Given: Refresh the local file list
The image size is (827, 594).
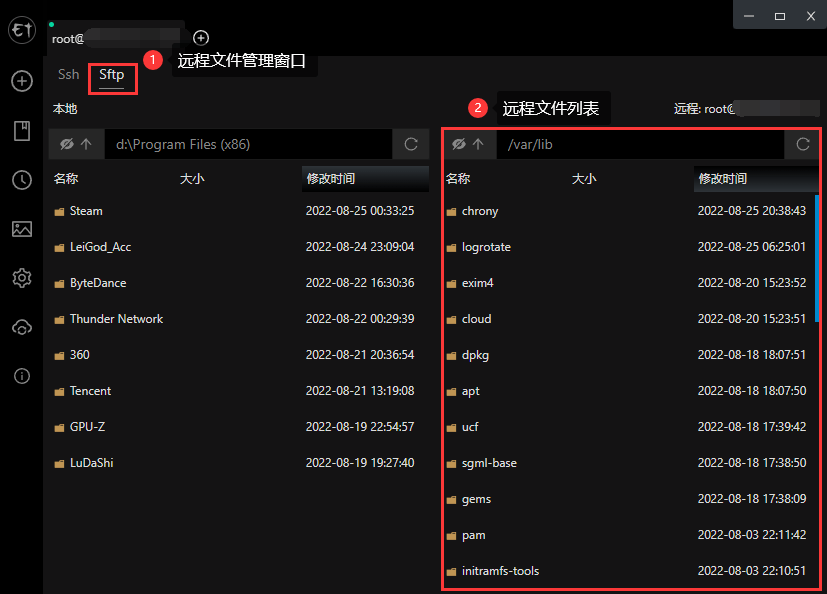Looking at the screenshot, I should click(x=411, y=144).
